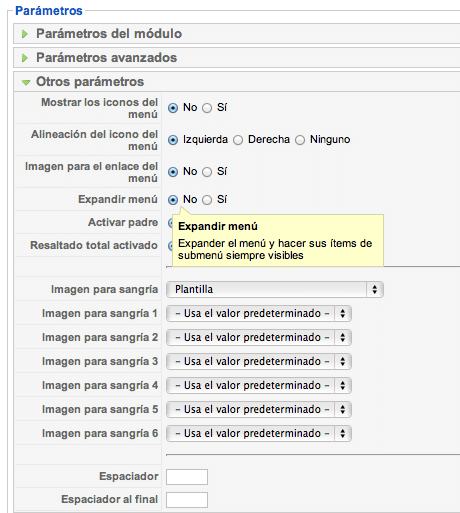
Task: Click into the Espaciador text field
Action: pyautogui.click(x=187, y=477)
